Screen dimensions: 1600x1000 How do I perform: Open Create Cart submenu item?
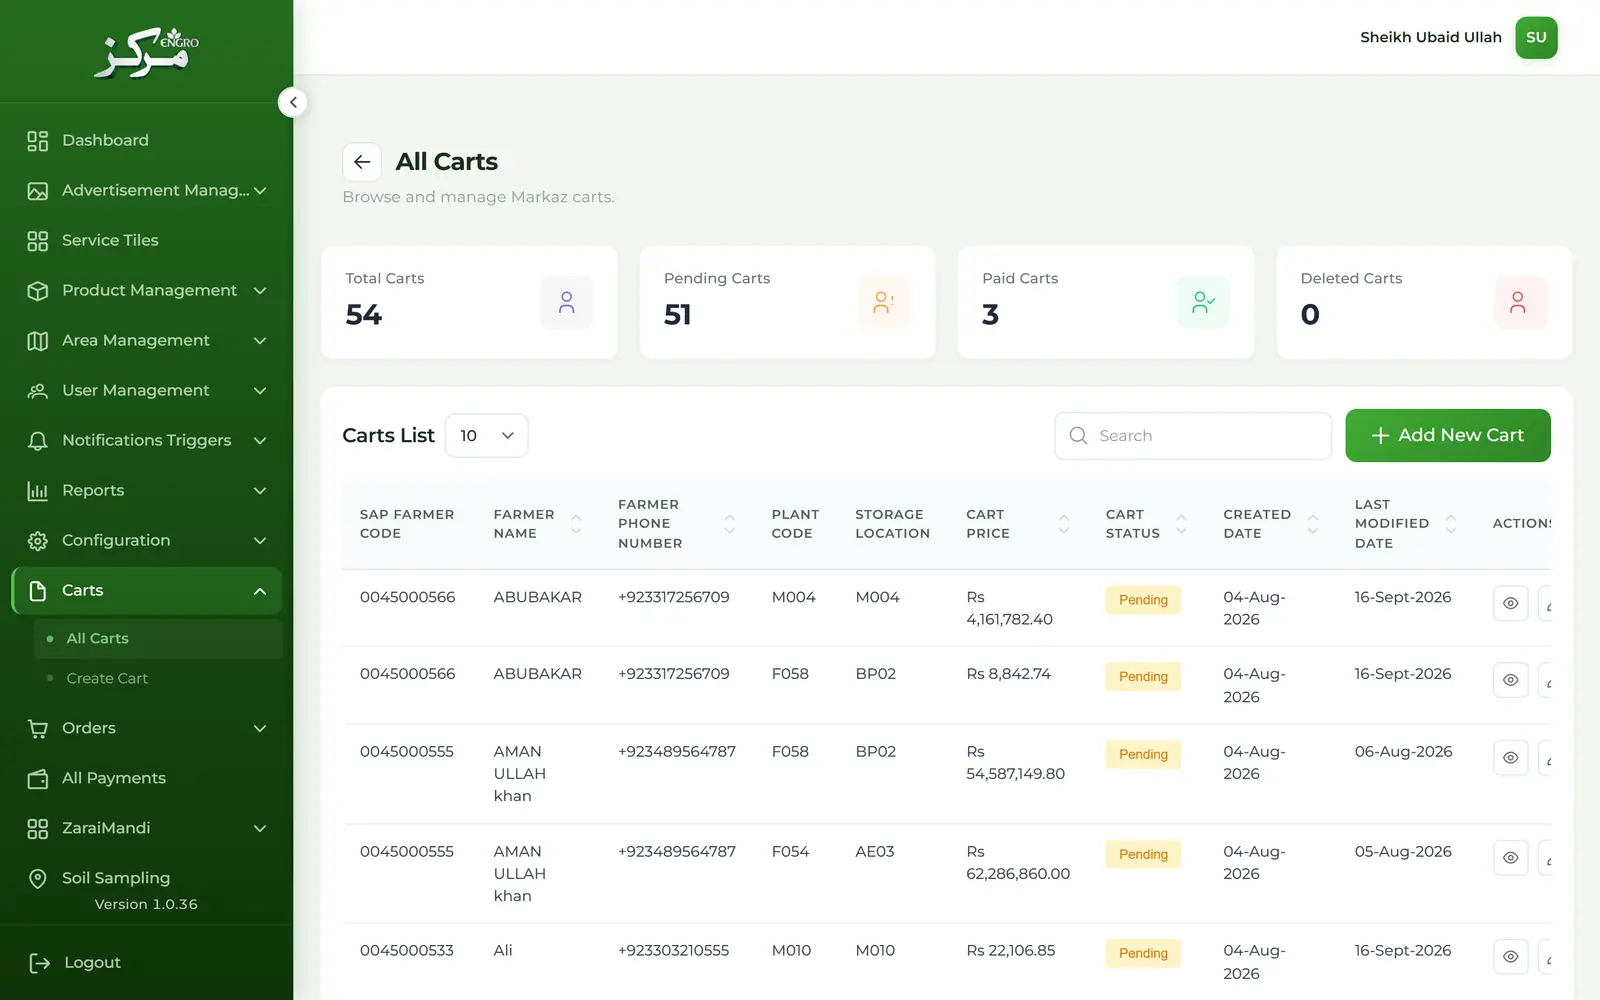(158, 679)
